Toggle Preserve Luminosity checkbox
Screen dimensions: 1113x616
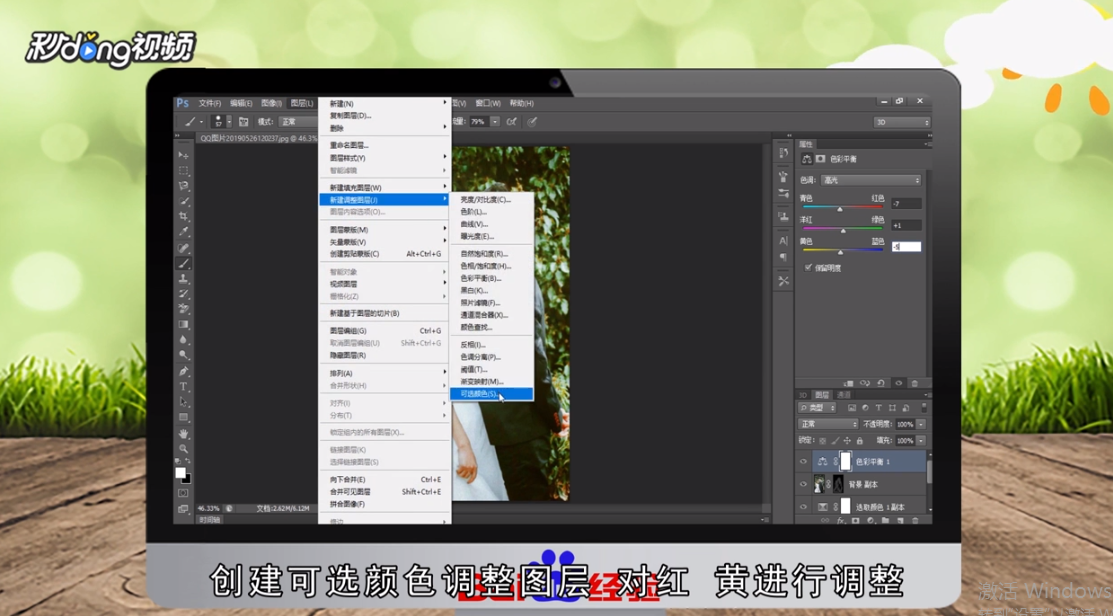808,268
